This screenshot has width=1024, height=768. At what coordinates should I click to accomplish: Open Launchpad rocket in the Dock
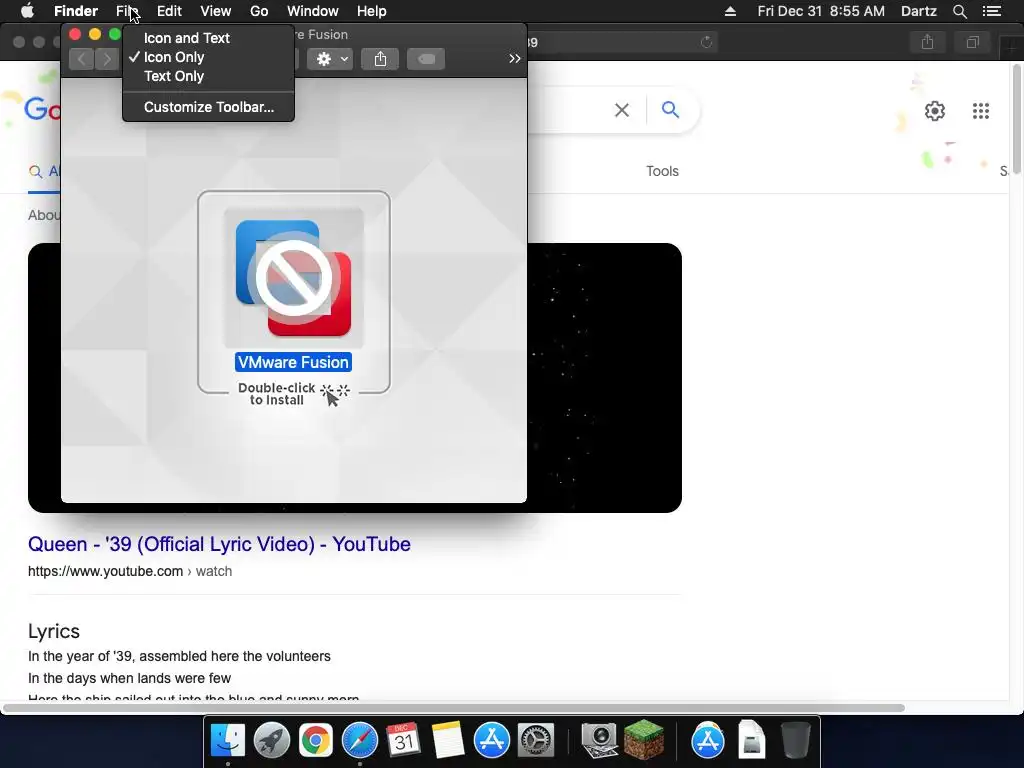272,741
